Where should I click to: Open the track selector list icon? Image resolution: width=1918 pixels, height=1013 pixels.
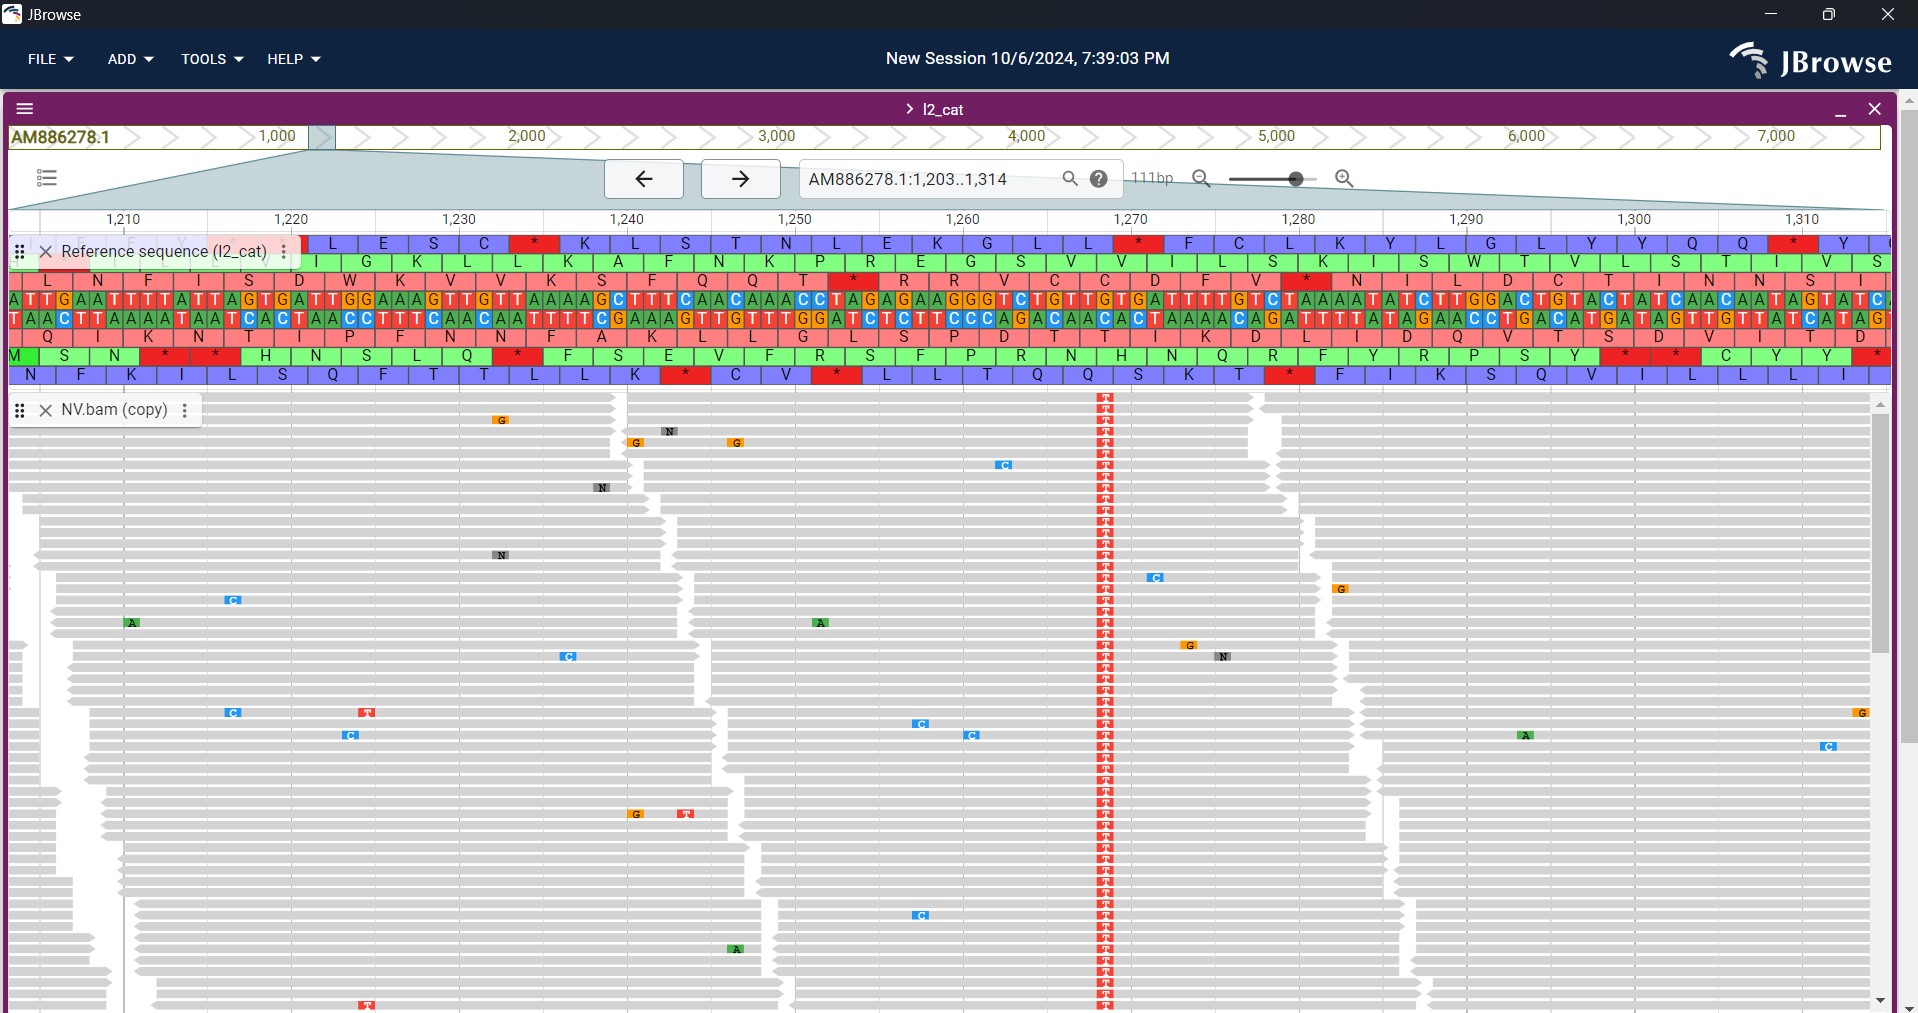pyautogui.click(x=46, y=179)
